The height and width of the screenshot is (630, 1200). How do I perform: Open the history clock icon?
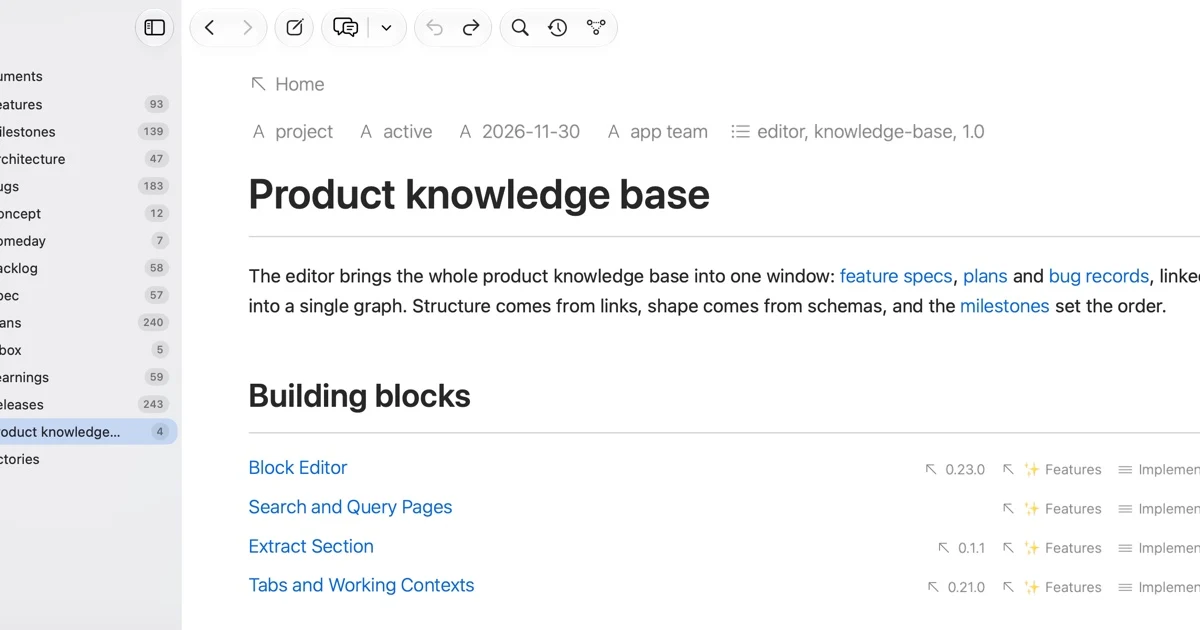558,28
